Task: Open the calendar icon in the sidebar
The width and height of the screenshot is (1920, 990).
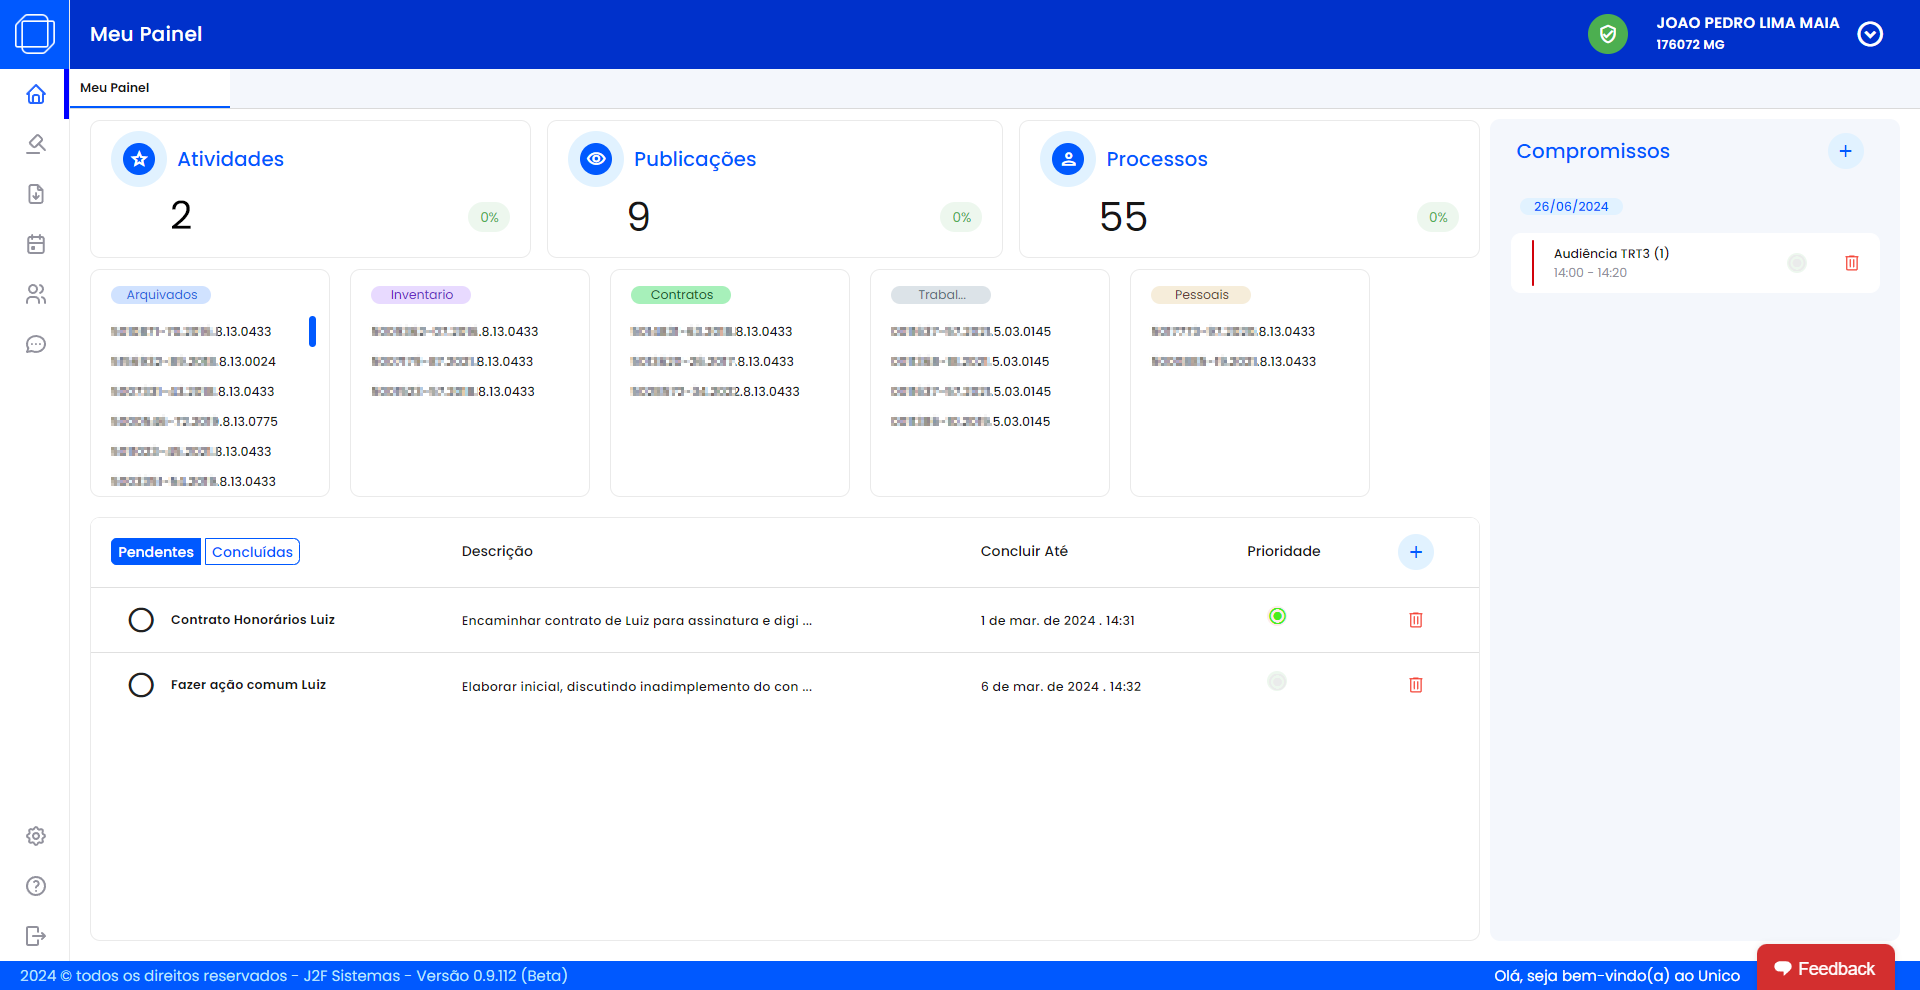Action: (36, 244)
